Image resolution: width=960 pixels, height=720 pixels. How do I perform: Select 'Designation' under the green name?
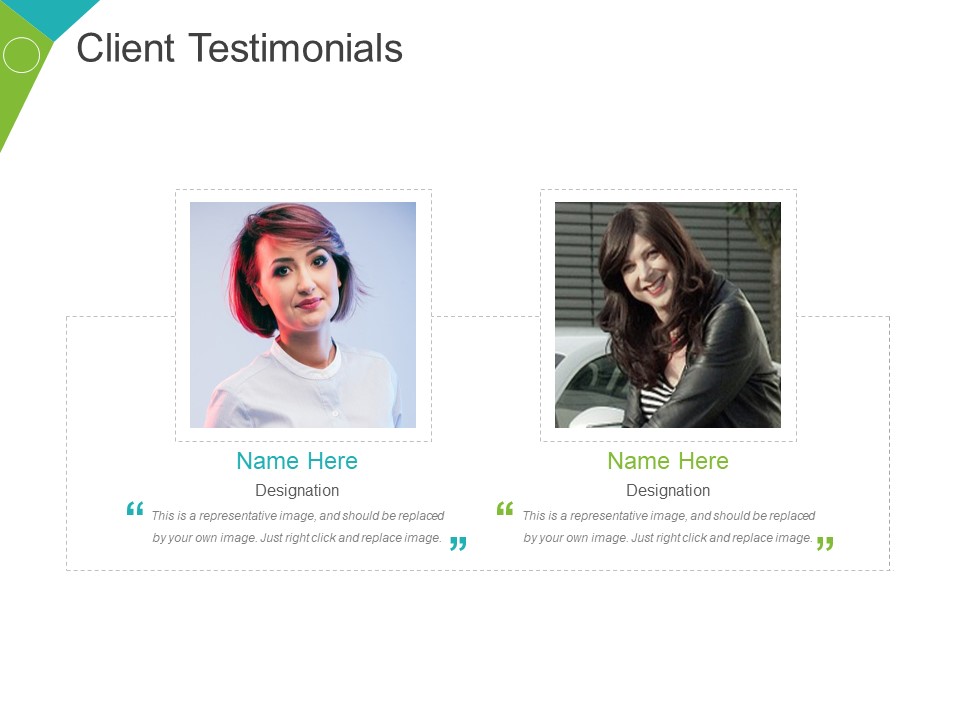(668, 490)
